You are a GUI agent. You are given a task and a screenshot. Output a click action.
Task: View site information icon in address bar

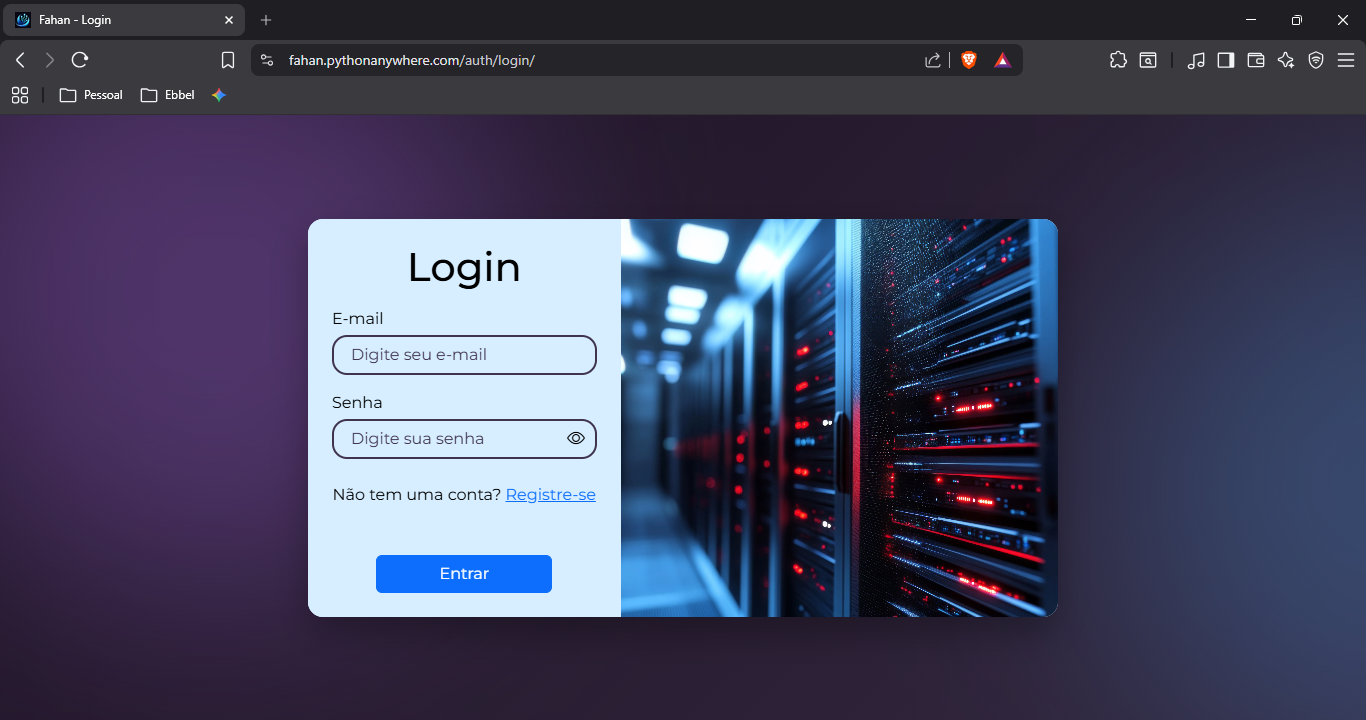click(x=267, y=60)
